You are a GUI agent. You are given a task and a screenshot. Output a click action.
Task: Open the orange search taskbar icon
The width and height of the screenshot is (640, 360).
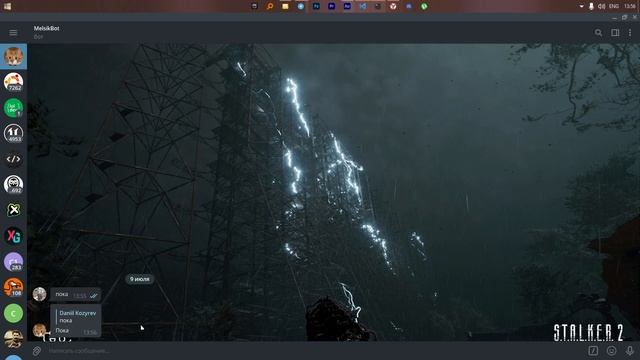click(270, 6)
